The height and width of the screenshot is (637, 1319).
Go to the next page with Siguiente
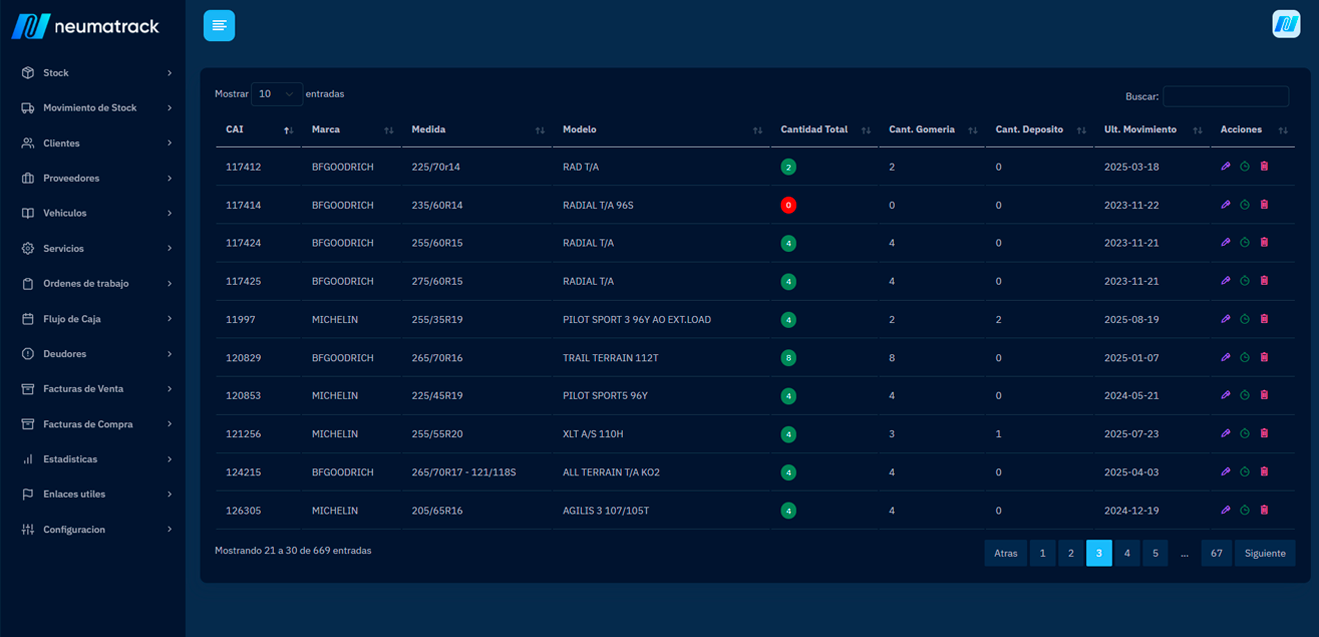click(x=1265, y=553)
